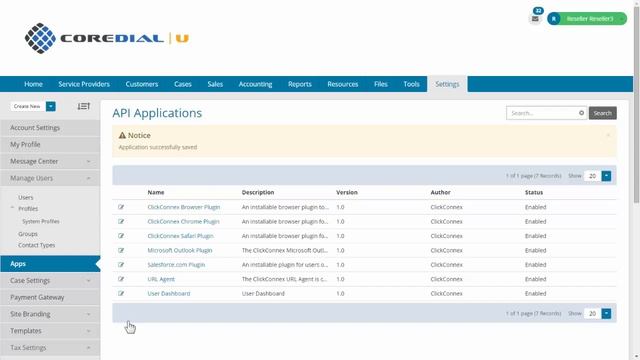Open the Reports menu
The width and height of the screenshot is (640, 360).
pos(300,84)
